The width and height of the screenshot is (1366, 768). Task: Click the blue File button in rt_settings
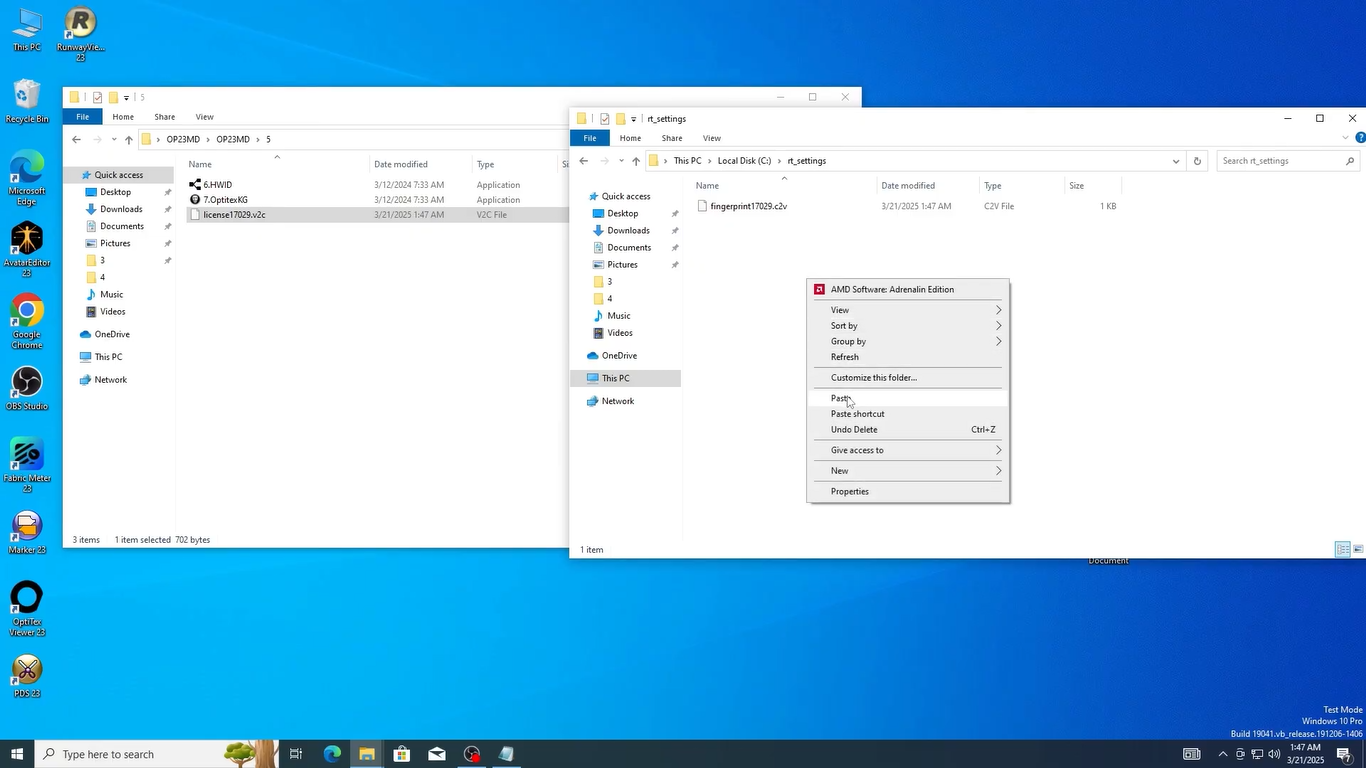(x=590, y=138)
